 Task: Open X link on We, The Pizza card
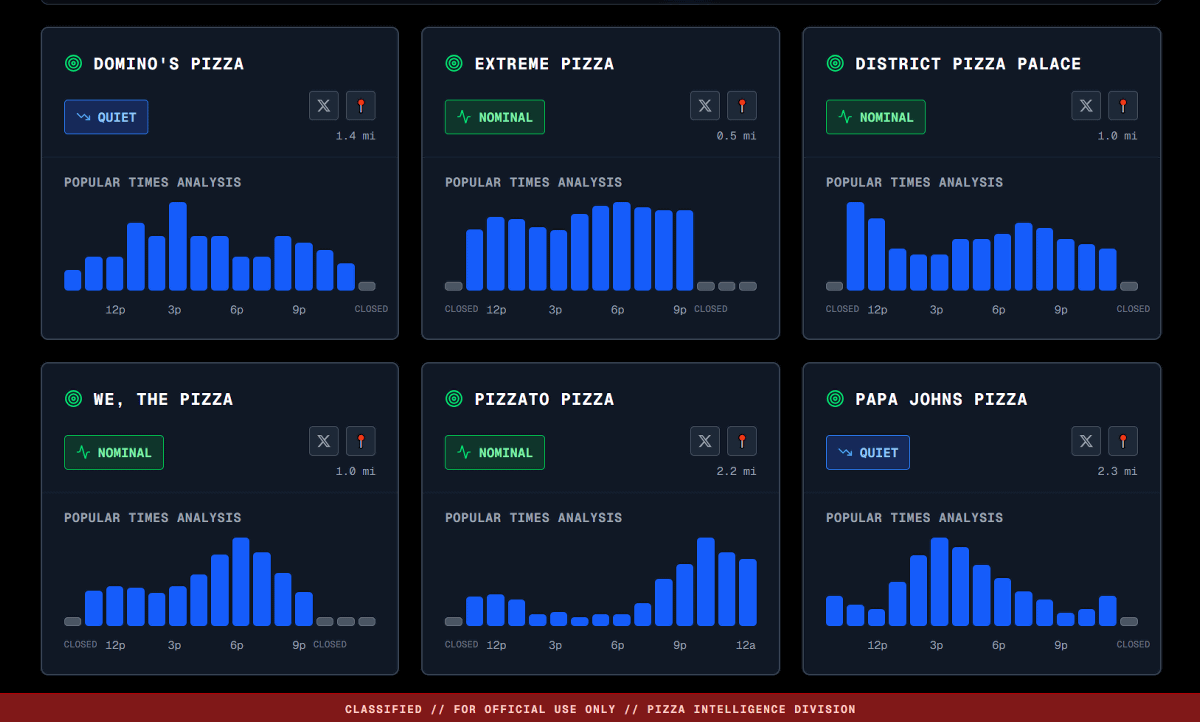pyautogui.click(x=324, y=441)
